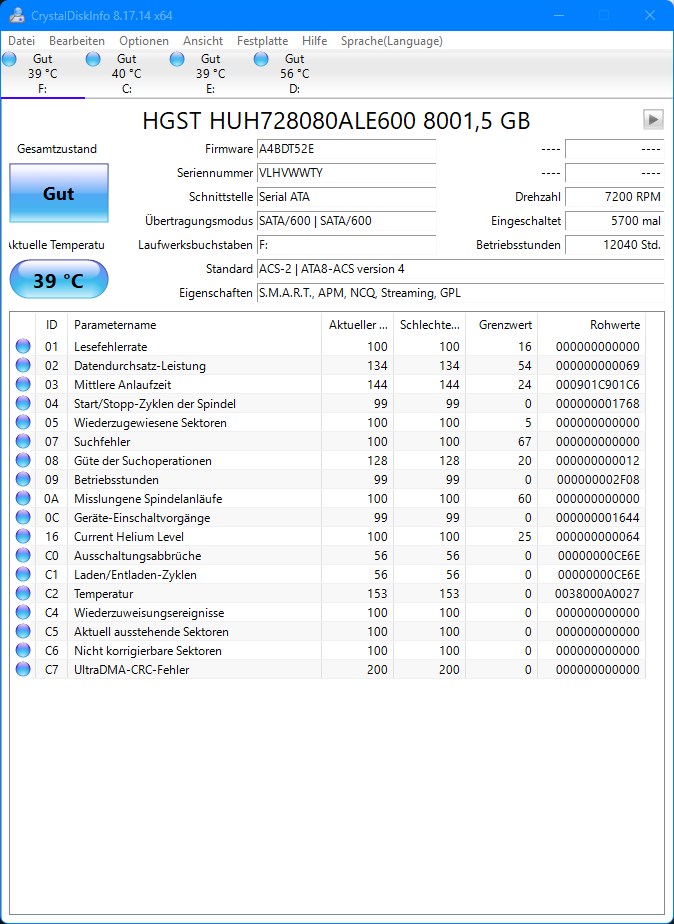Click the Schnittstelle field Serial ATA
Image resolution: width=674 pixels, height=924 pixels.
[x=346, y=197]
